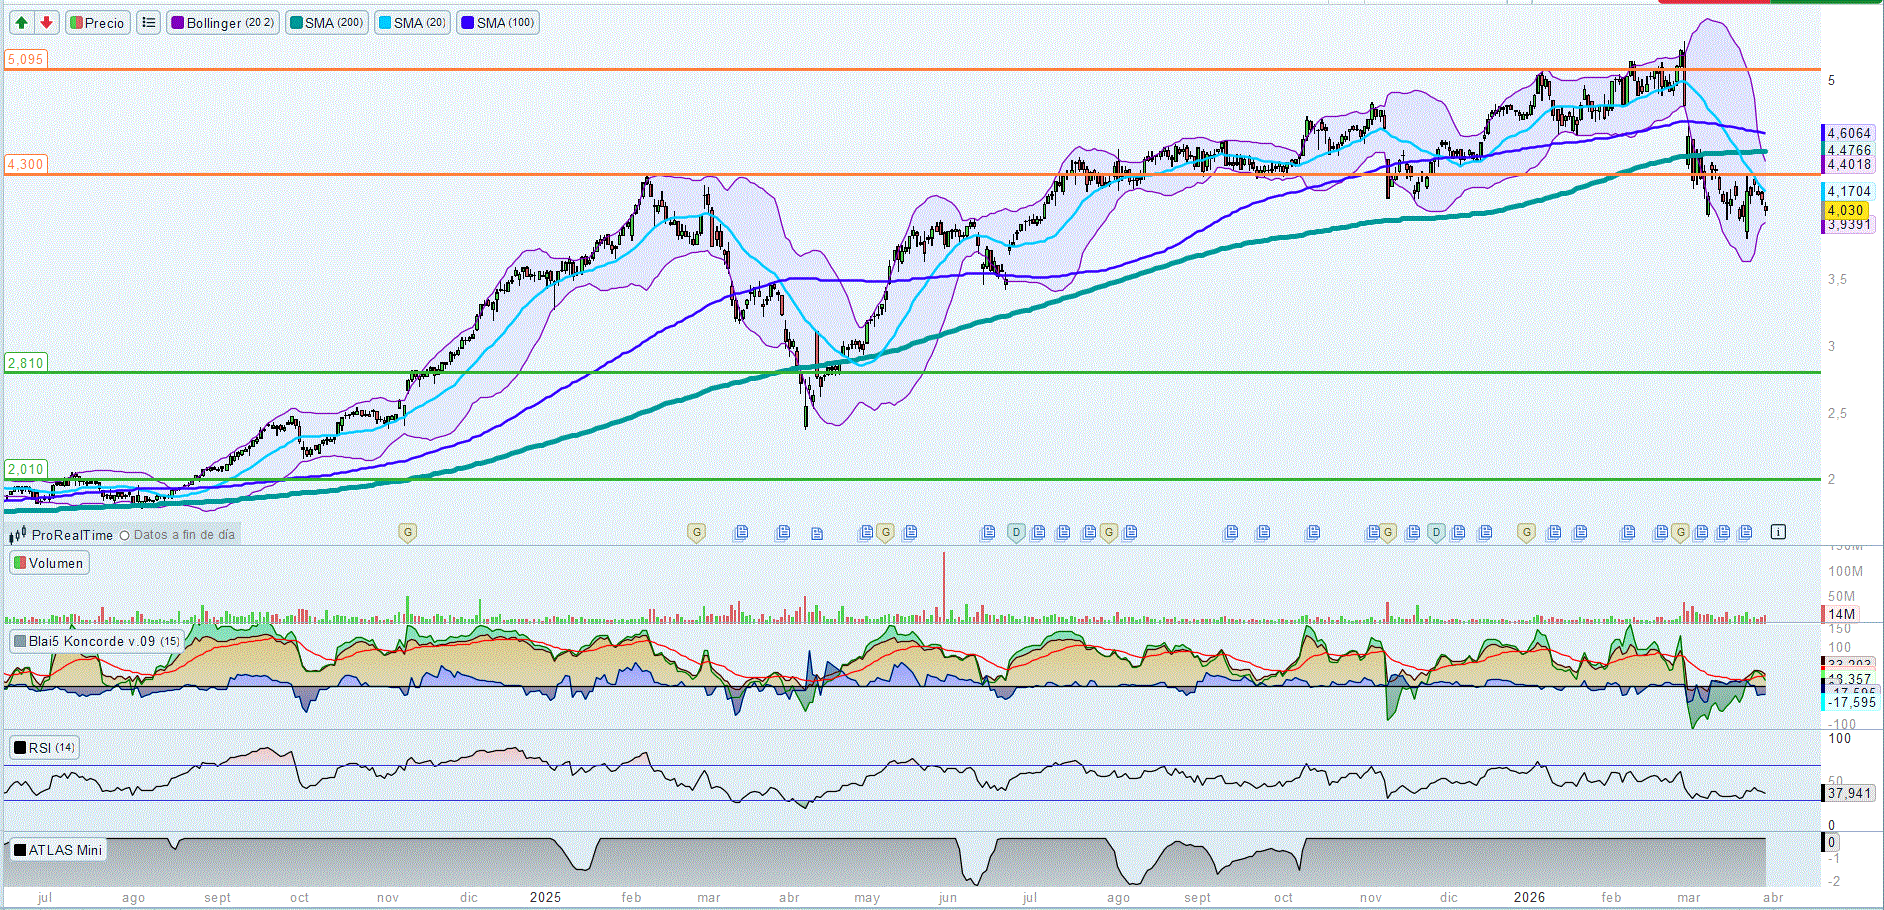Click the SMA (100) indicator button
Image resolution: width=1884 pixels, height=910 pixels.
(498, 22)
